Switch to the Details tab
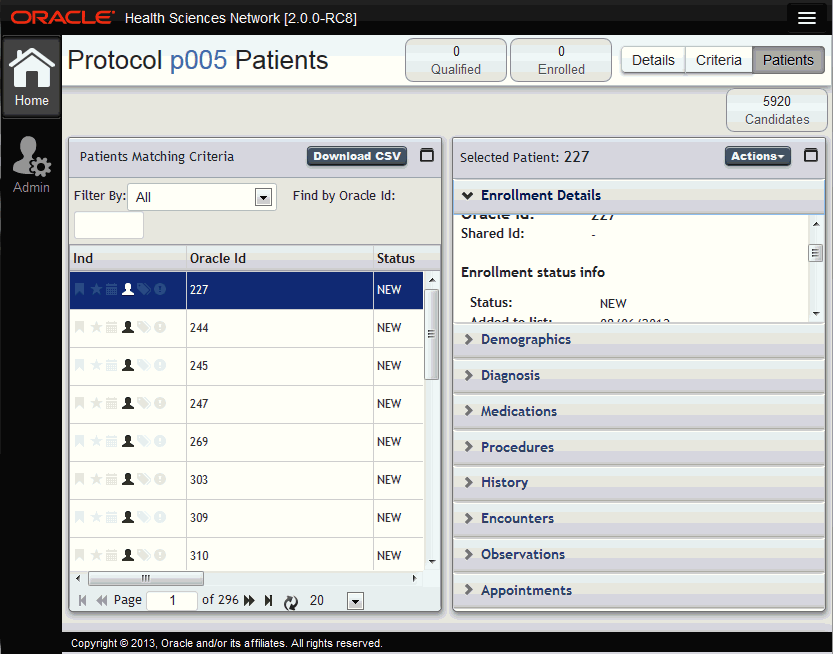 (x=653, y=60)
